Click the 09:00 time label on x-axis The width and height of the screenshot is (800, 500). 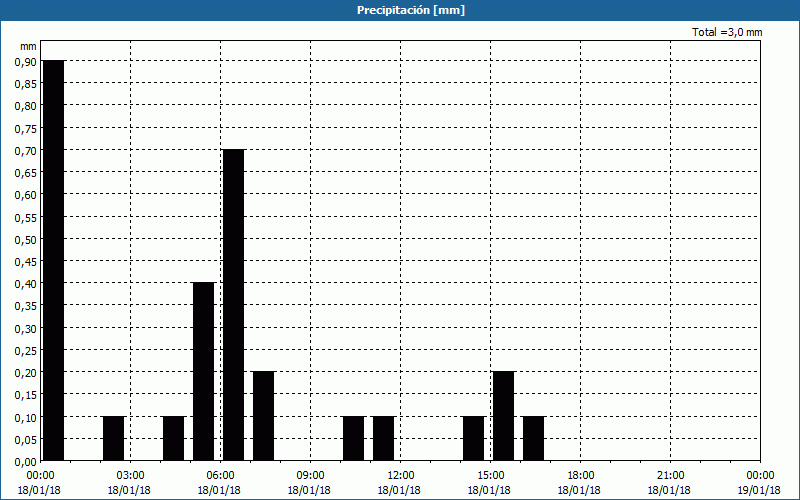pyautogui.click(x=310, y=476)
